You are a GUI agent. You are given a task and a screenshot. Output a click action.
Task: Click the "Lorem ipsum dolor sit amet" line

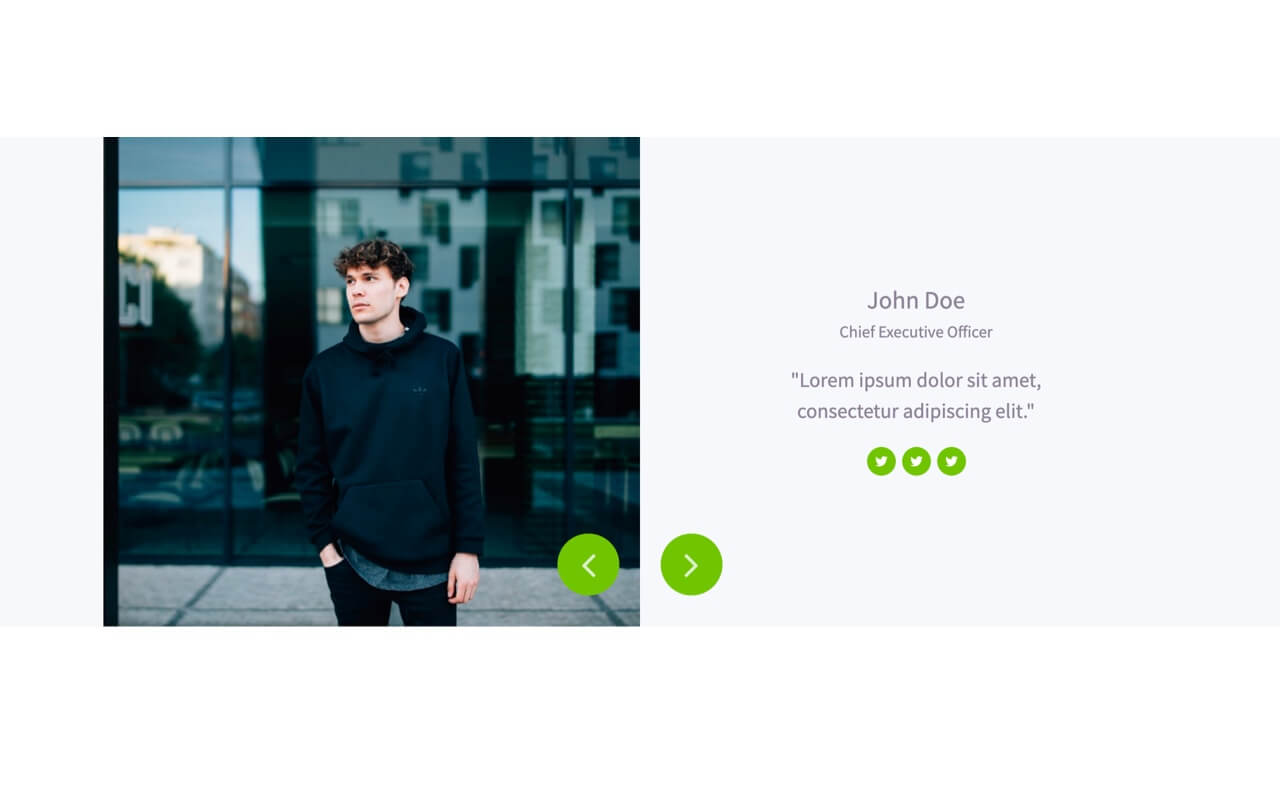pos(916,380)
